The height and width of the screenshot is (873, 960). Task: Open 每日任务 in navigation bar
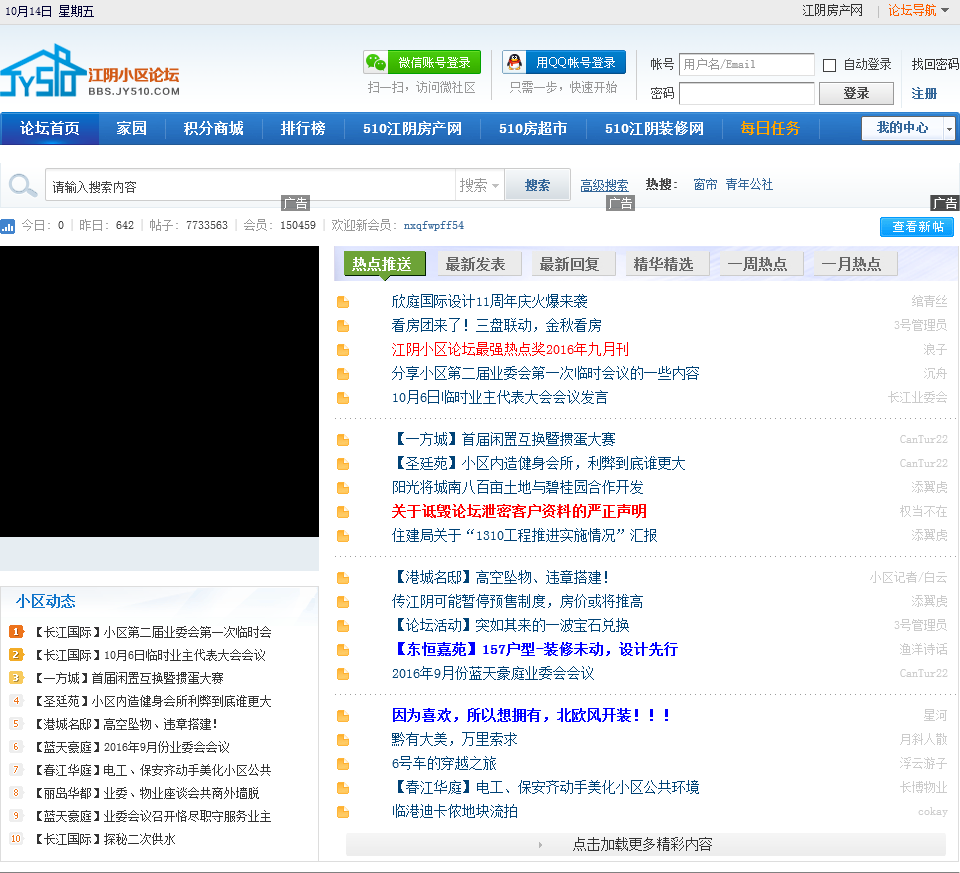coord(770,129)
